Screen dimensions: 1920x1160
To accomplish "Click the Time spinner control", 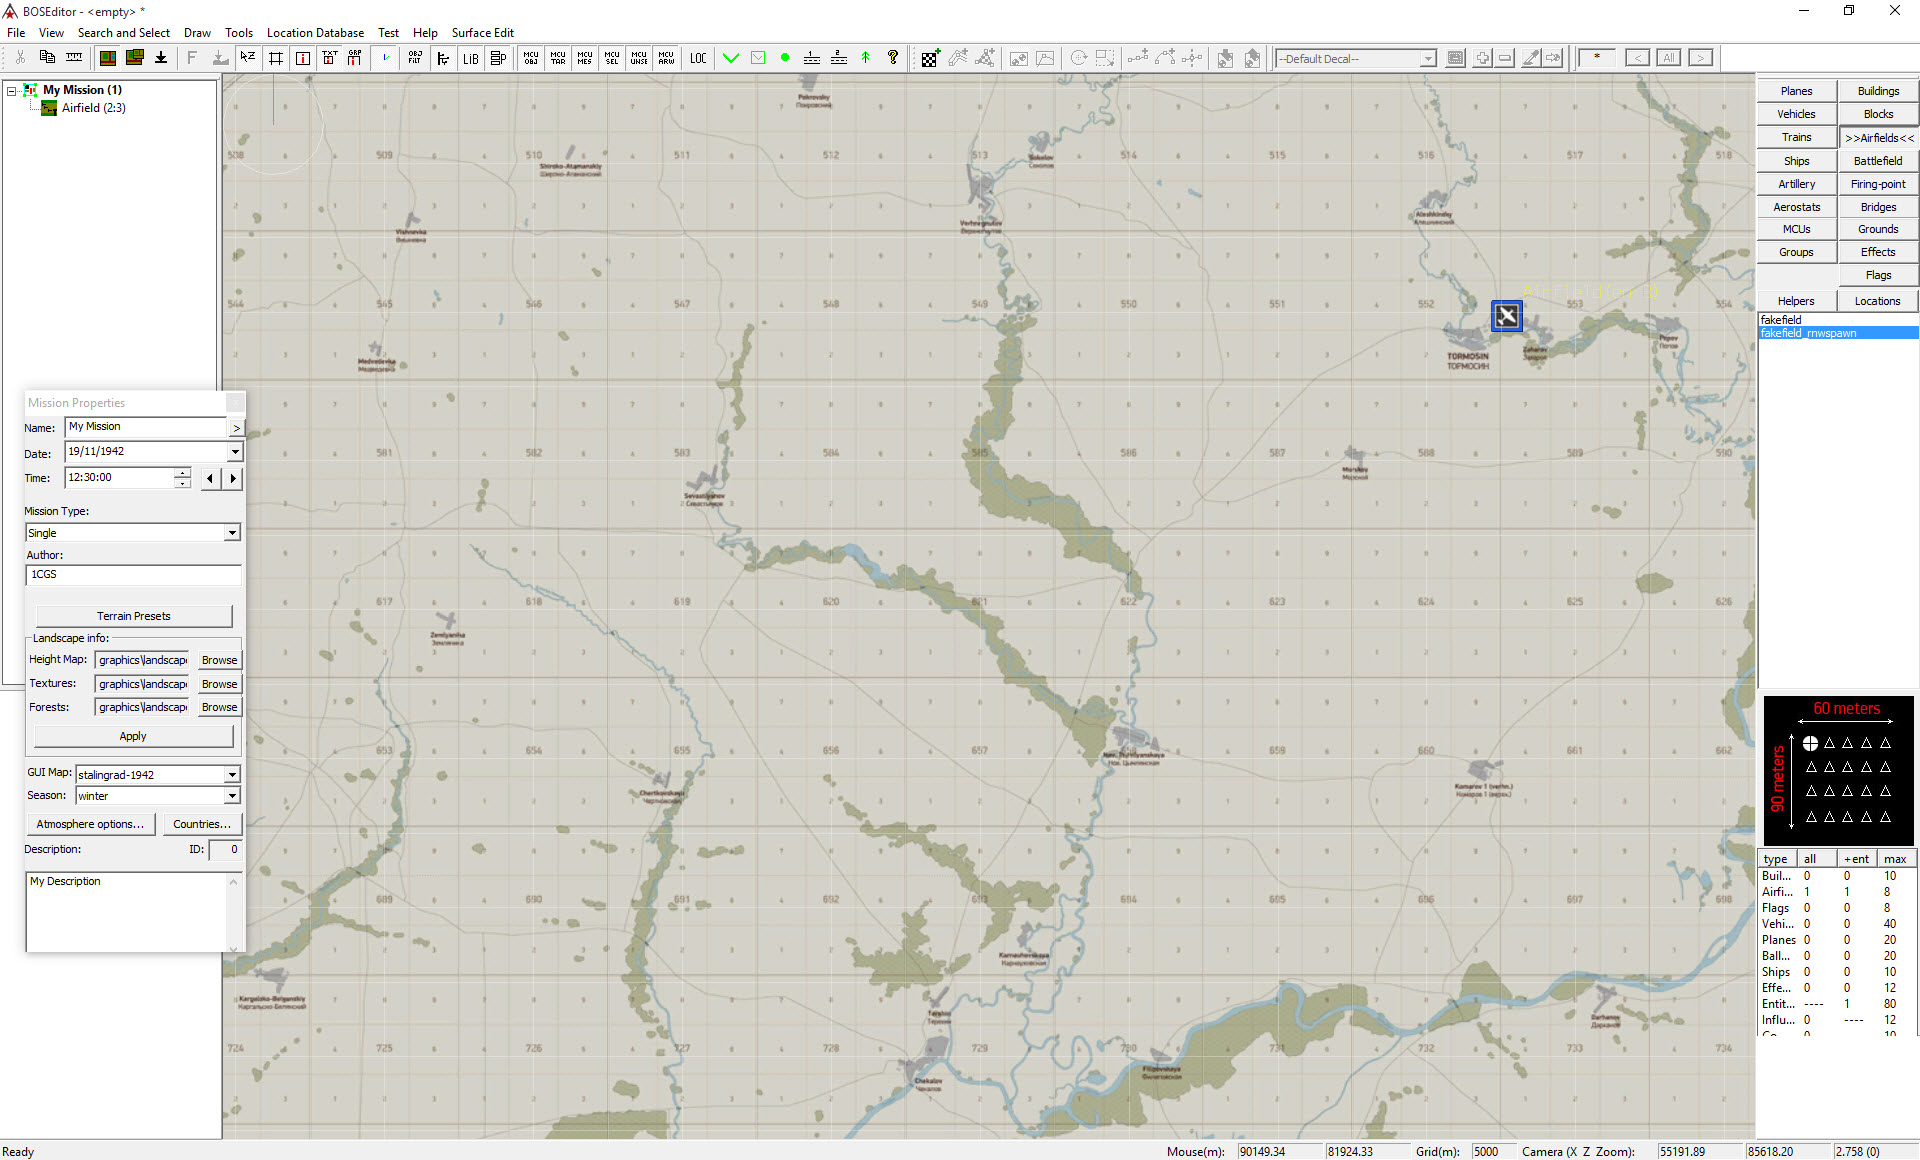I will click(x=182, y=478).
